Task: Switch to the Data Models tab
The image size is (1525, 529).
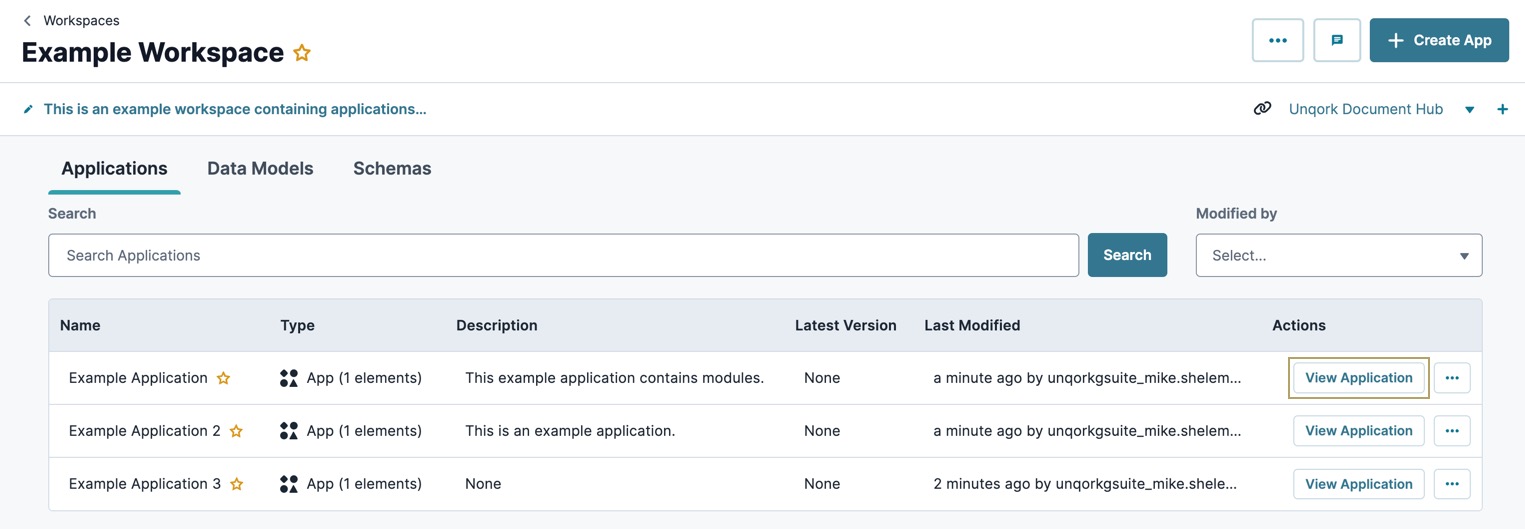Action: pos(260,169)
